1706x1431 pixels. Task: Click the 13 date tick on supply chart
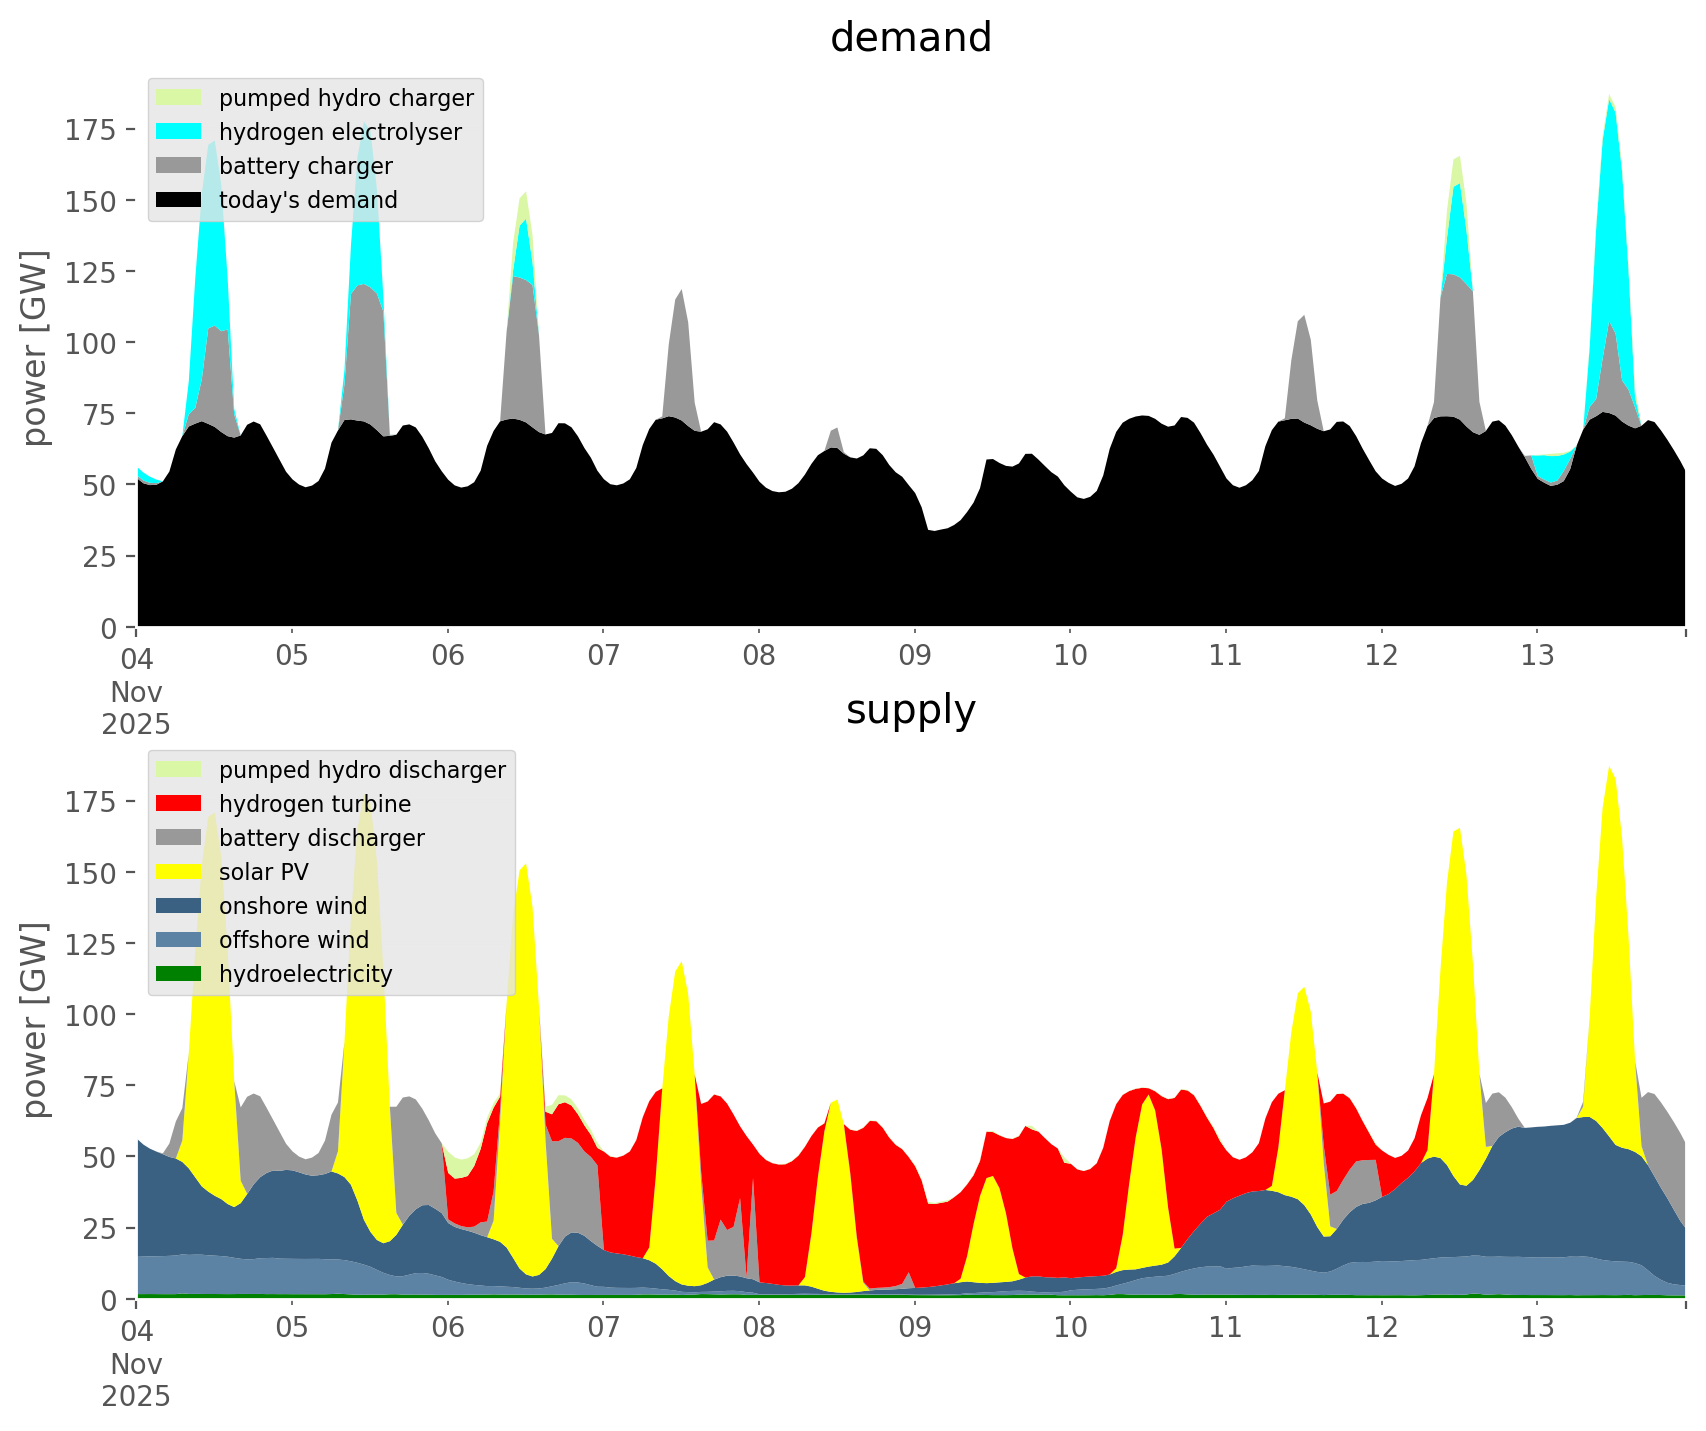click(x=1537, y=1328)
